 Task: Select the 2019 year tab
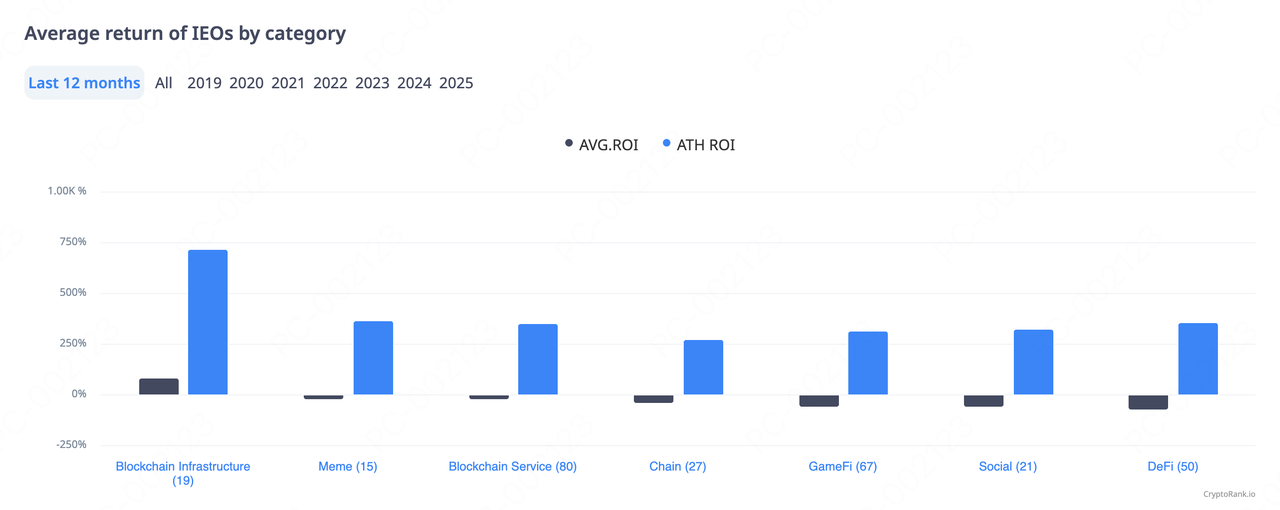click(x=204, y=83)
